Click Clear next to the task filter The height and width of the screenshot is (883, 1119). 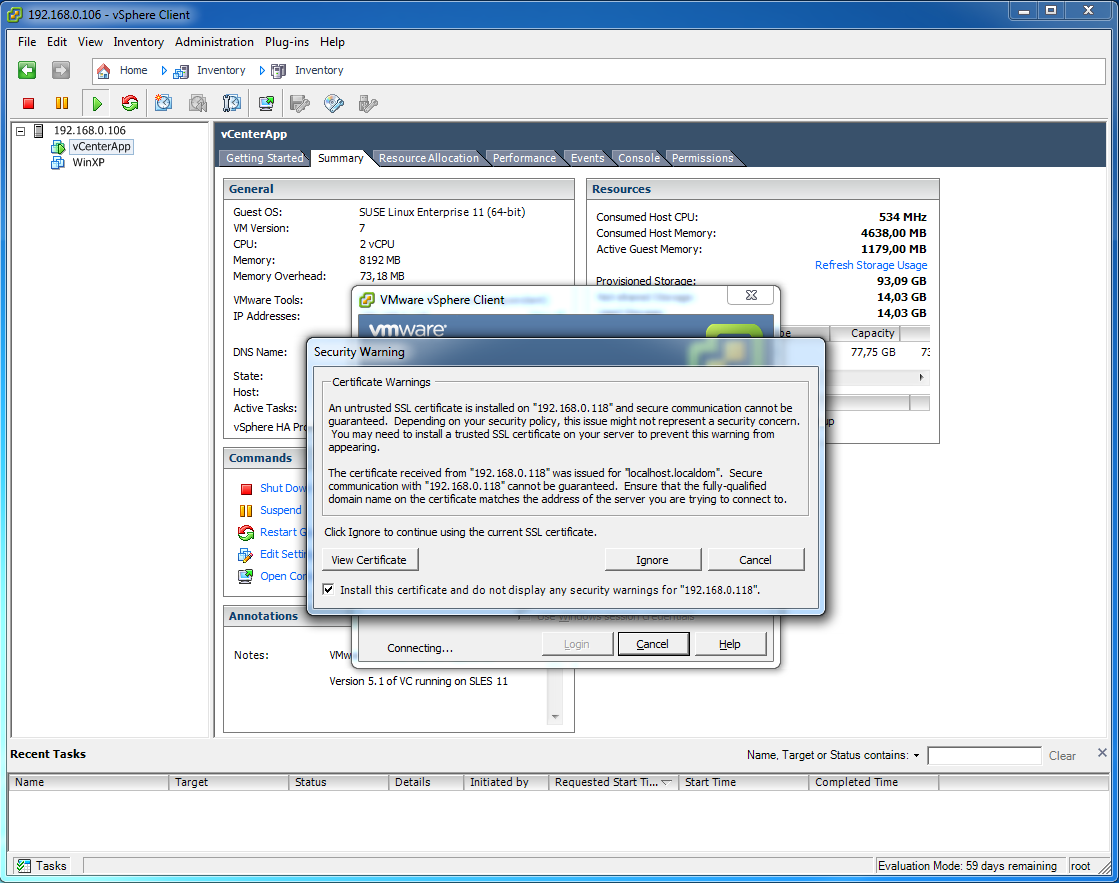click(1062, 755)
